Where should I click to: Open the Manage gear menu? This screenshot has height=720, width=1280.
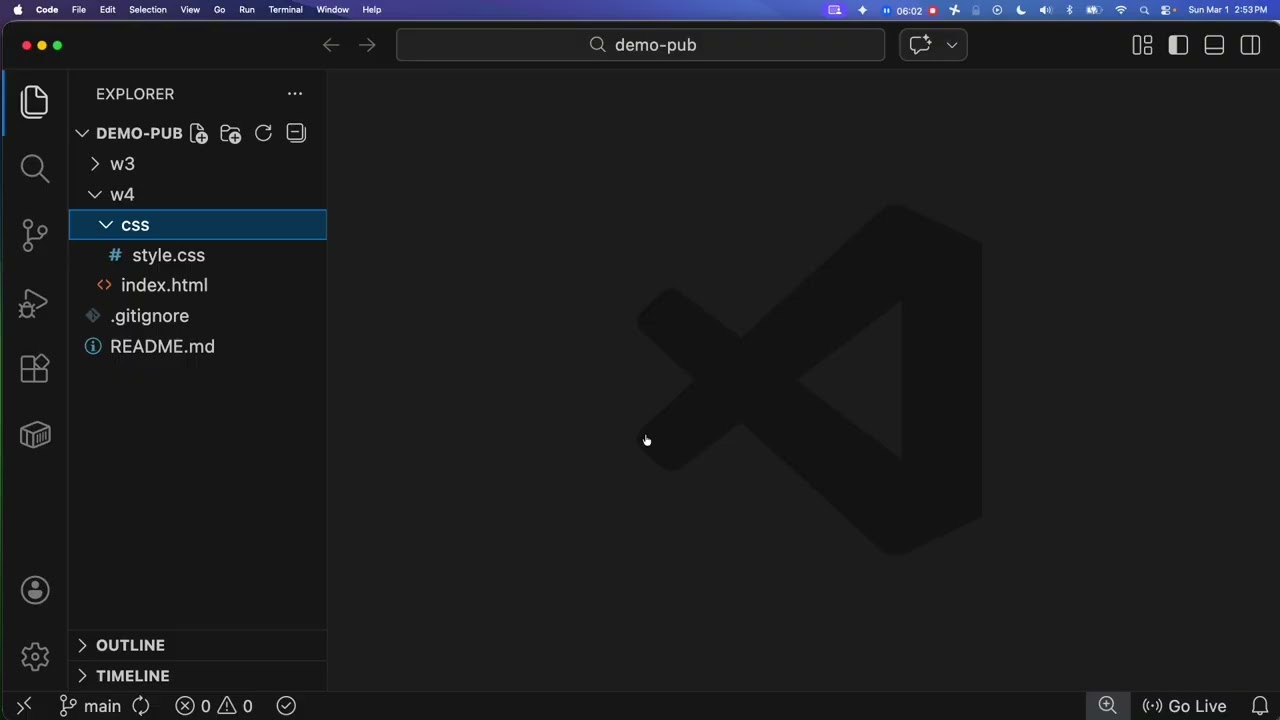click(35, 656)
